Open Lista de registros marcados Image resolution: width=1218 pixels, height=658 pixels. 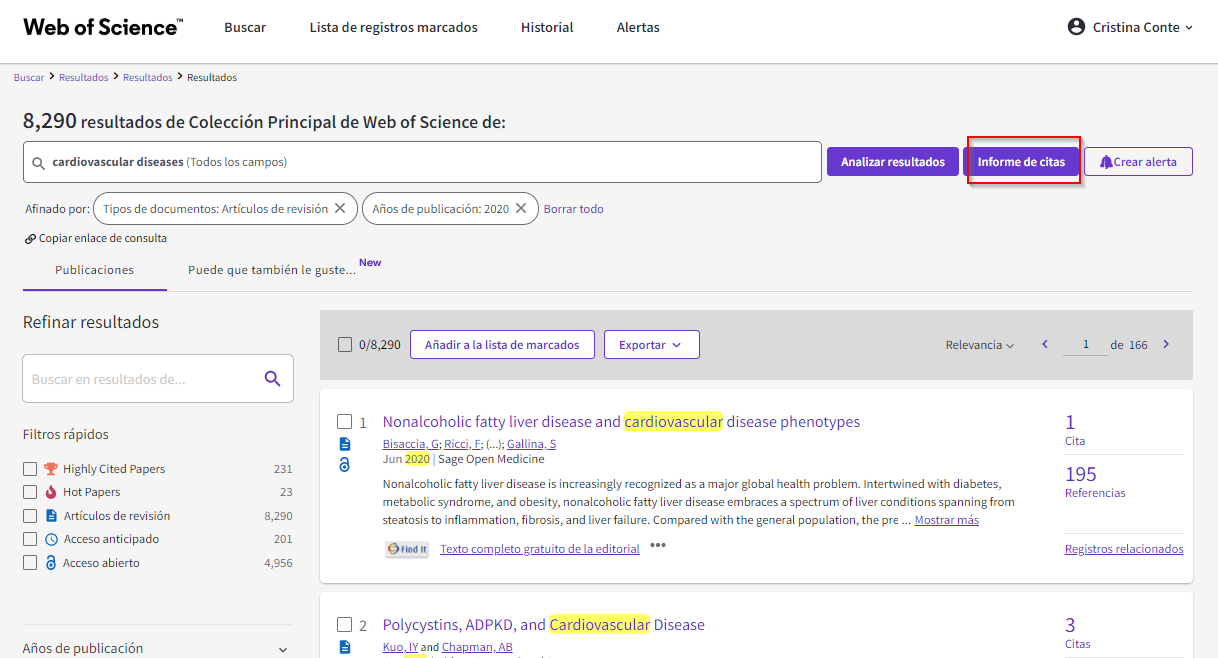point(393,27)
